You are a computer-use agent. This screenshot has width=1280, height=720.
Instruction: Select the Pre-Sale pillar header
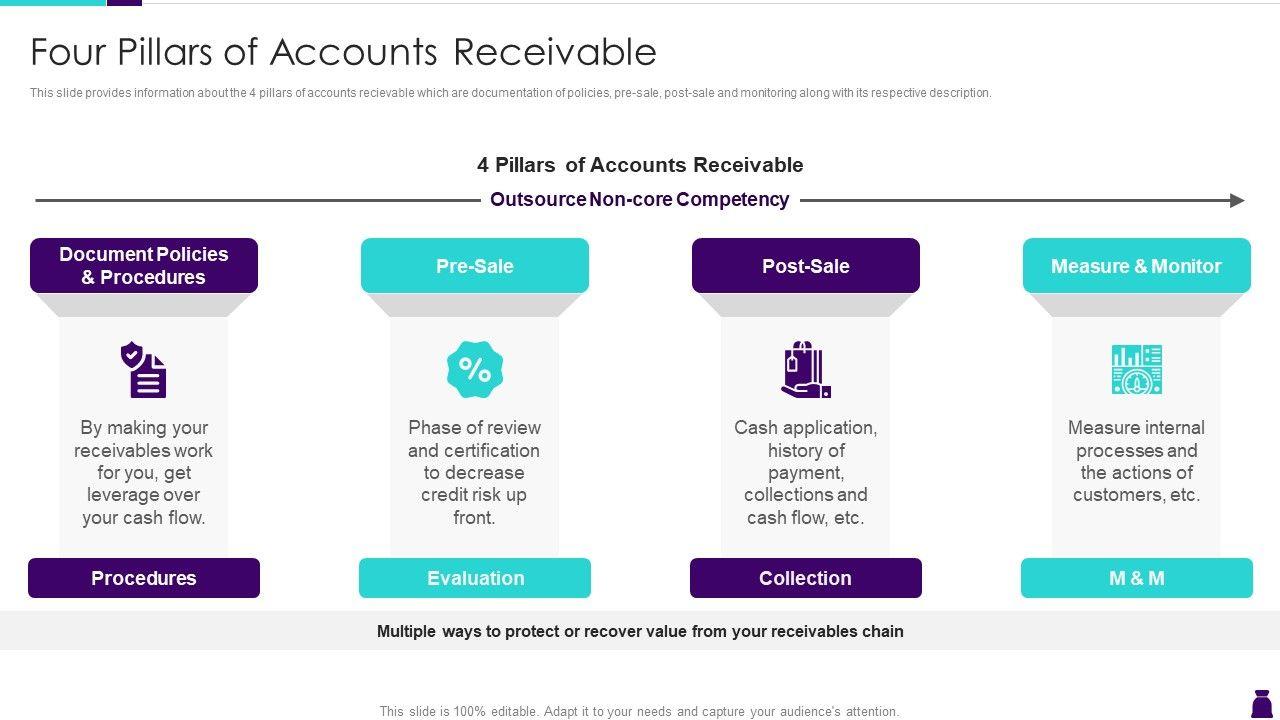475,266
